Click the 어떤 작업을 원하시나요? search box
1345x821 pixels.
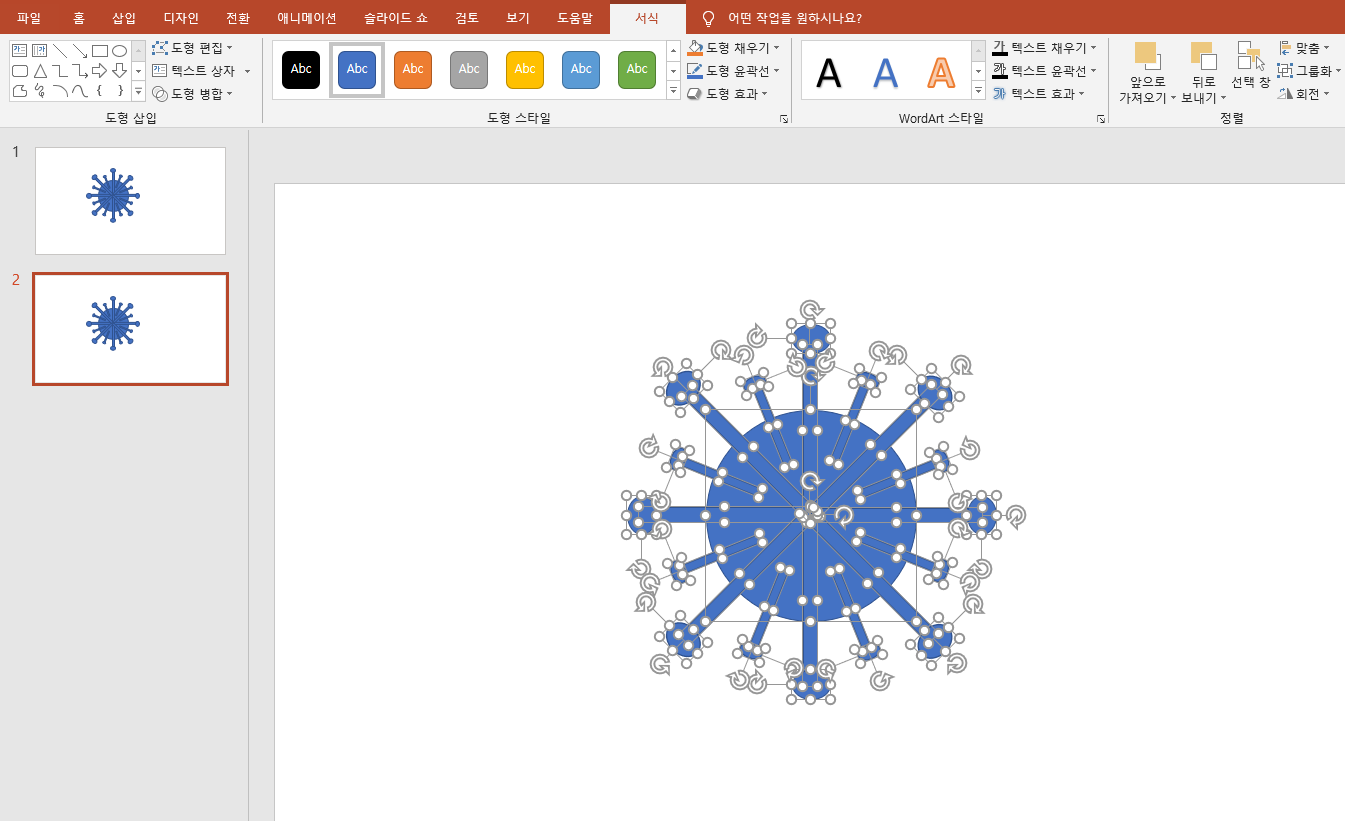tap(795, 18)
